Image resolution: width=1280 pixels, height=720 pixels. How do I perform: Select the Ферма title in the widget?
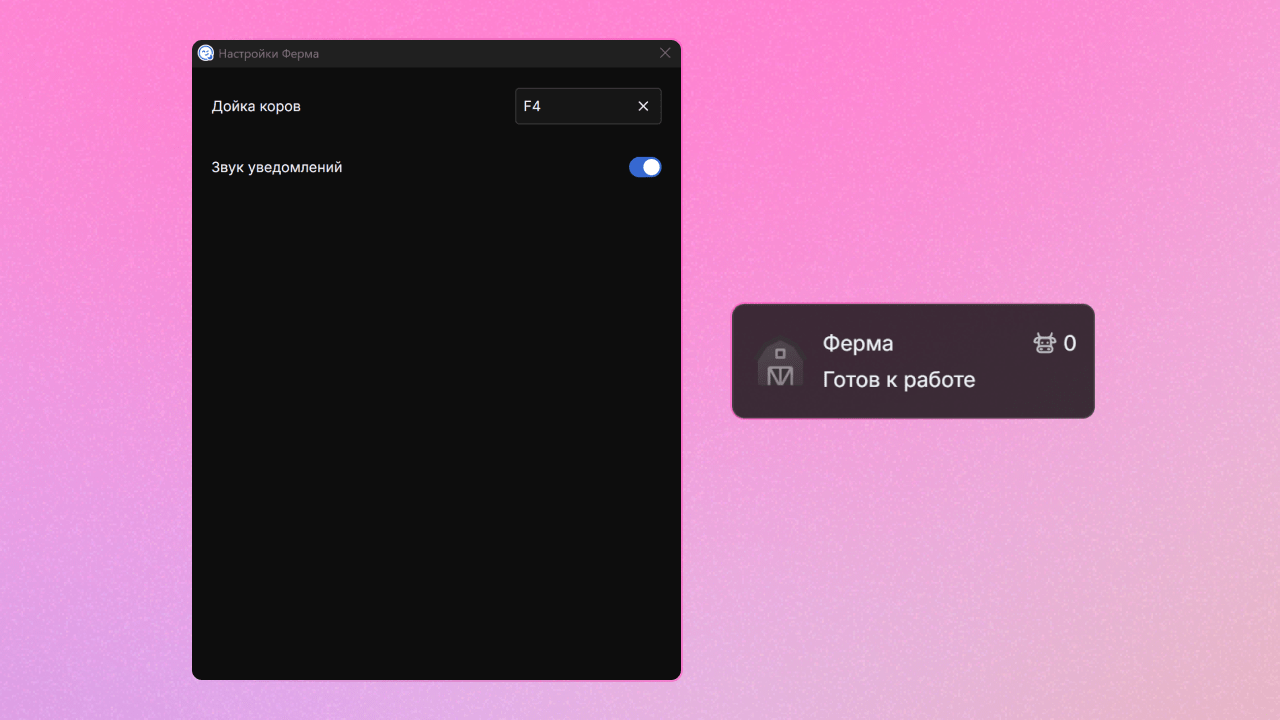click(858, 344)
